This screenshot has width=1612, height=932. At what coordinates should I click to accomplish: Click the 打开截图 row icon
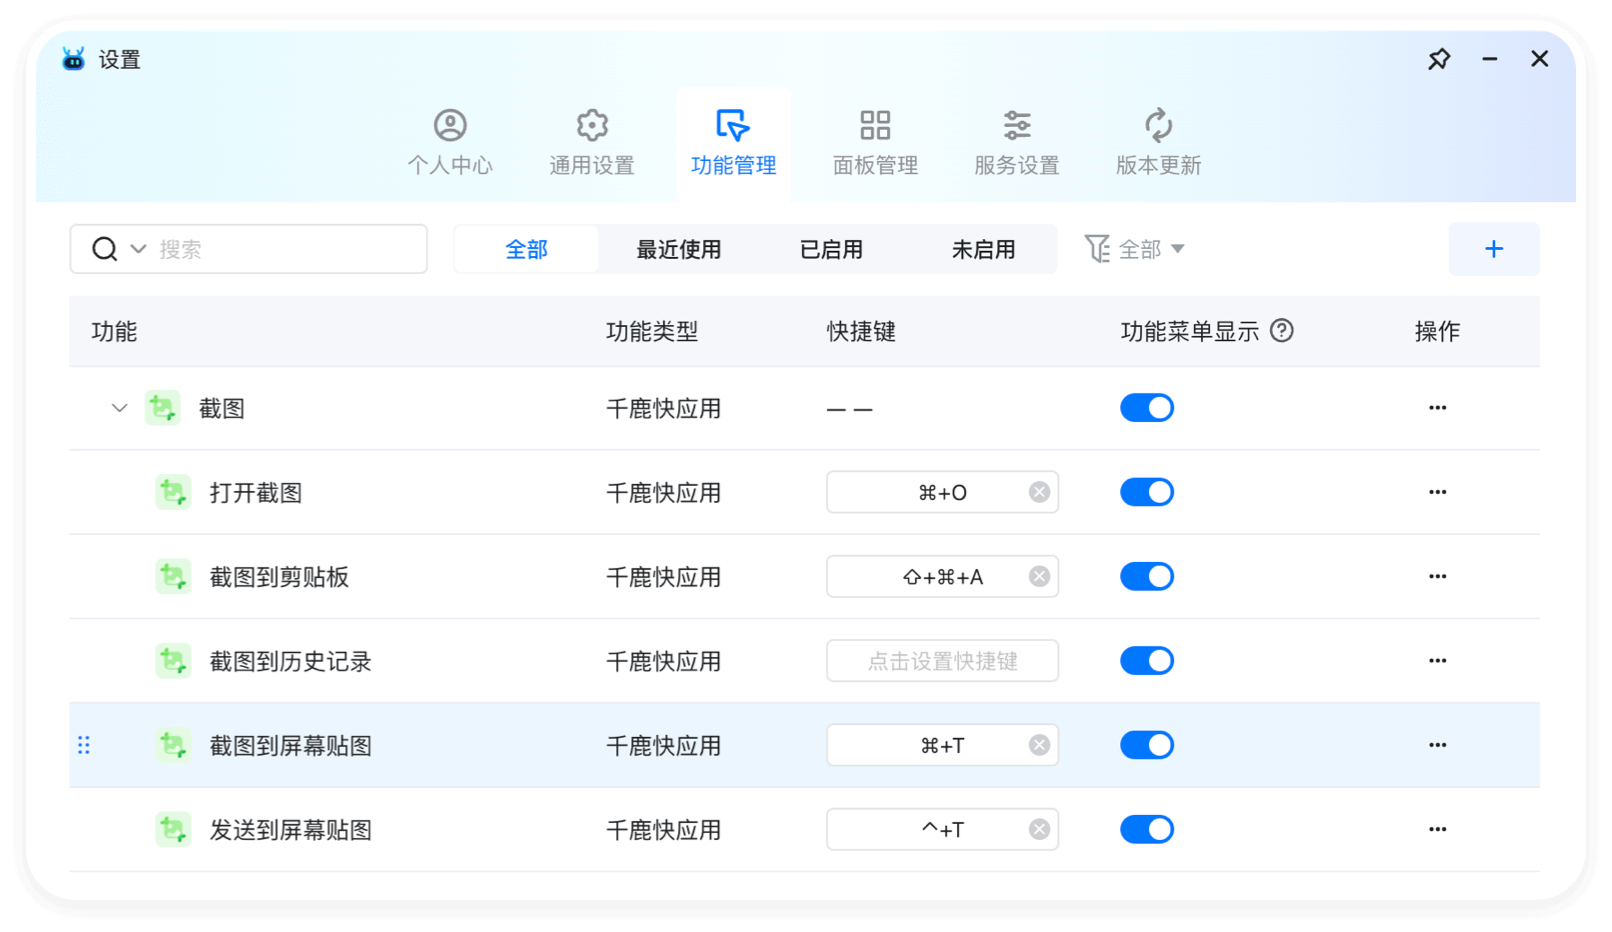(173, 492)
